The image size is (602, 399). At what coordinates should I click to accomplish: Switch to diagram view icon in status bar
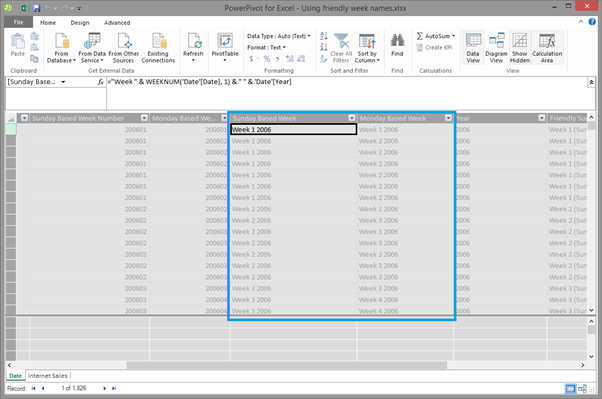[x=582, y=389]
